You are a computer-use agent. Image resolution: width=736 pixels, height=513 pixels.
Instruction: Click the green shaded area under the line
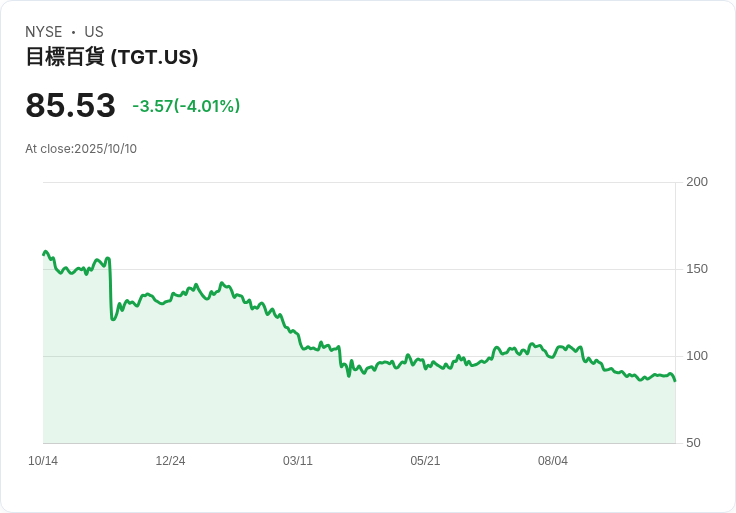pos(357,408)
